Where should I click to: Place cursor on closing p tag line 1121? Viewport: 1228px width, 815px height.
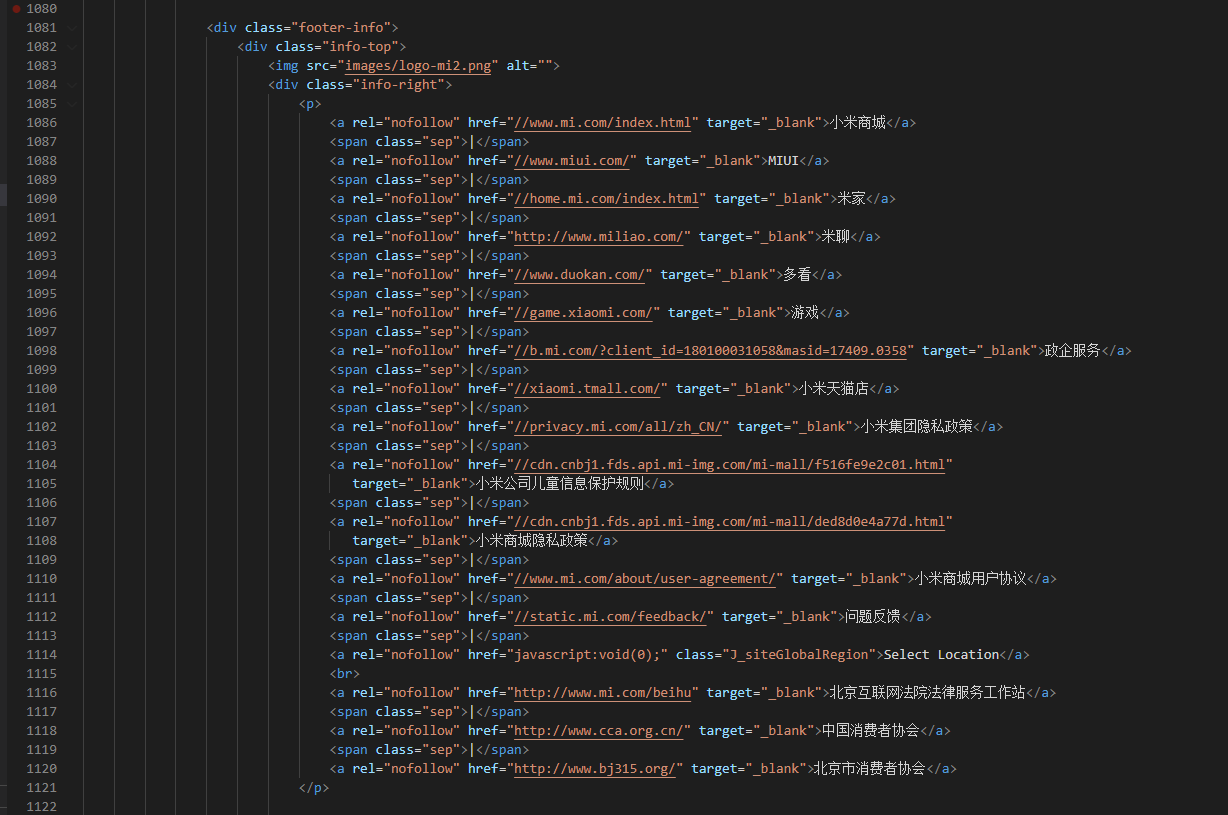tap(314, 787)
